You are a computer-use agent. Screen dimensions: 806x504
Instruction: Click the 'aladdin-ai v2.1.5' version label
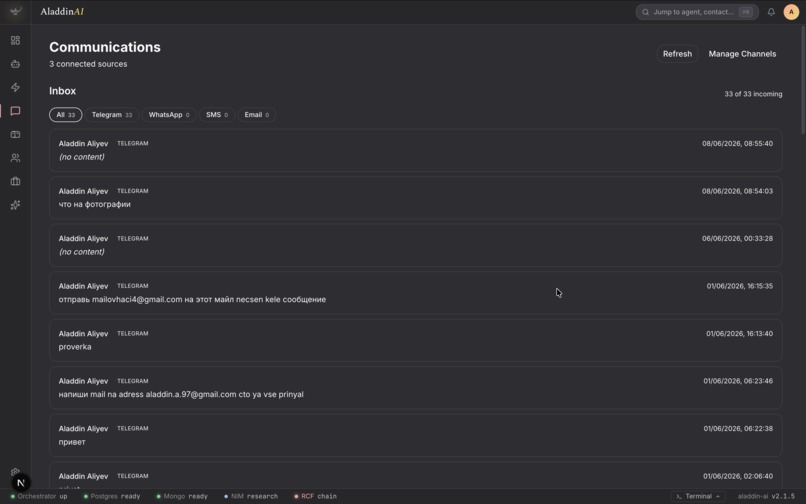(766, 496)
